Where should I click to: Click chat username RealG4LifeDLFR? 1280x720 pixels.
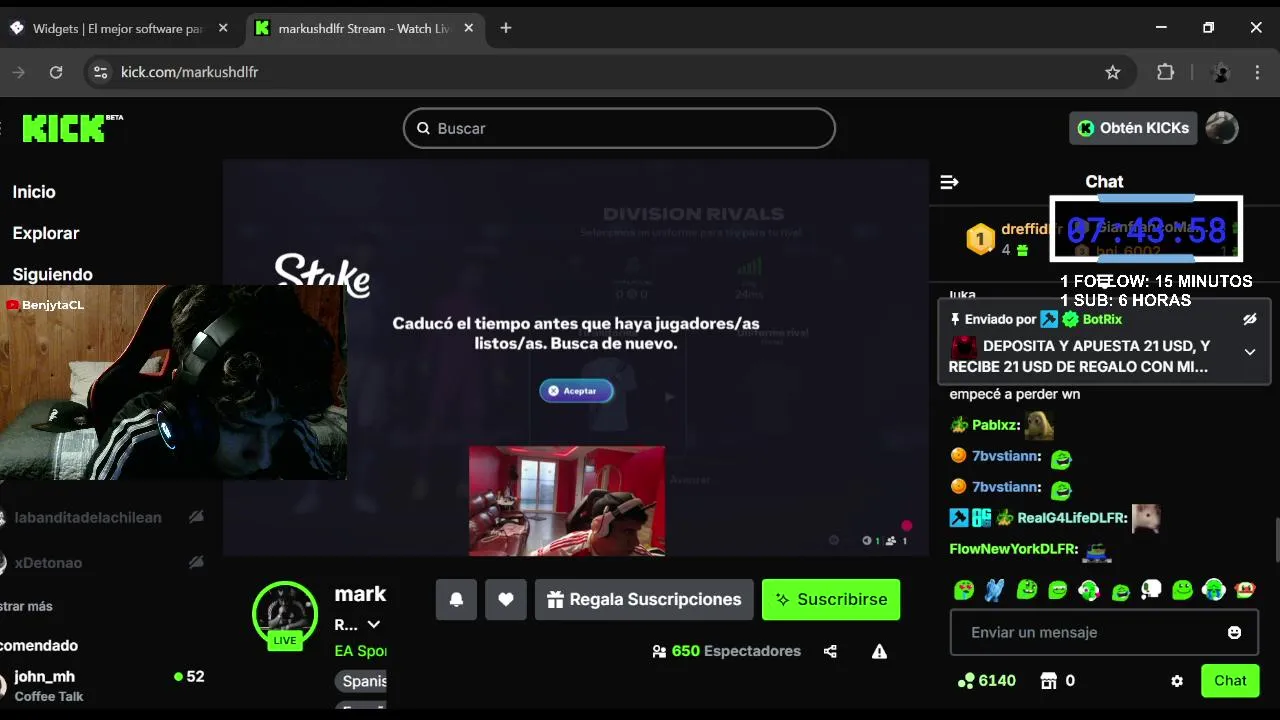pos(1070,518)
